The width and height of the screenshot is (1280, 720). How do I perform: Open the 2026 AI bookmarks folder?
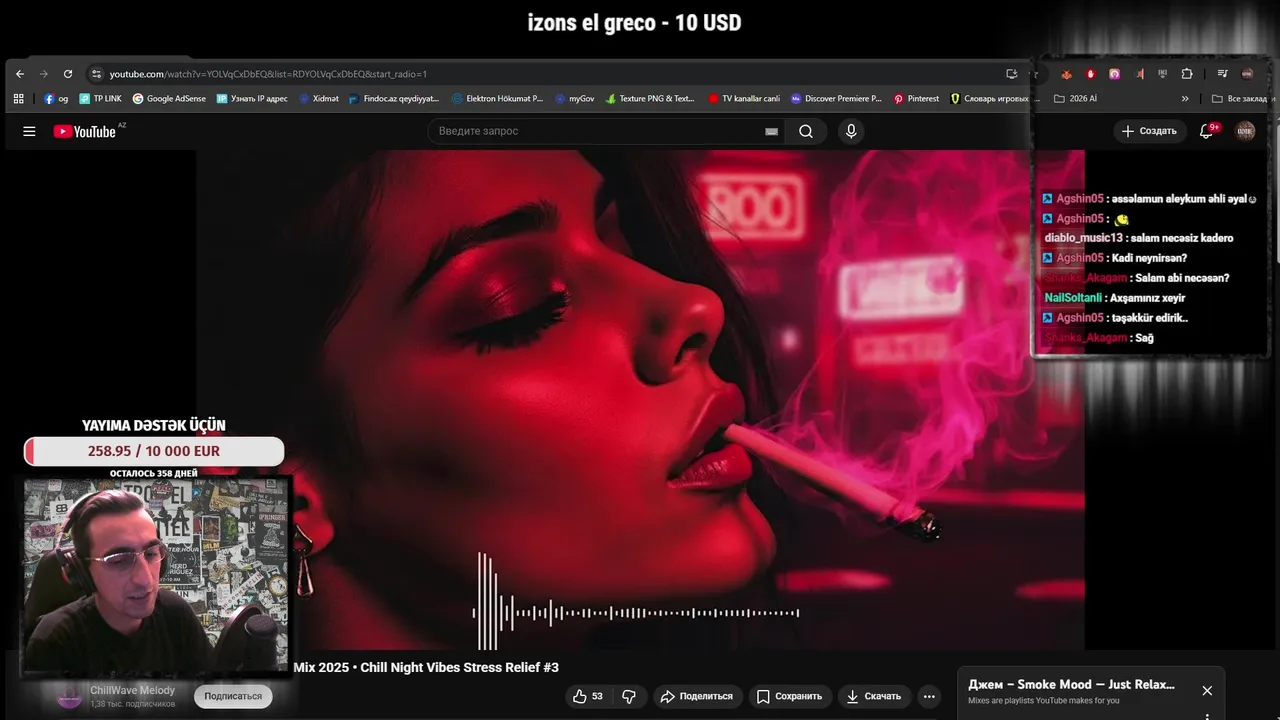click(x=1076, y=99)
